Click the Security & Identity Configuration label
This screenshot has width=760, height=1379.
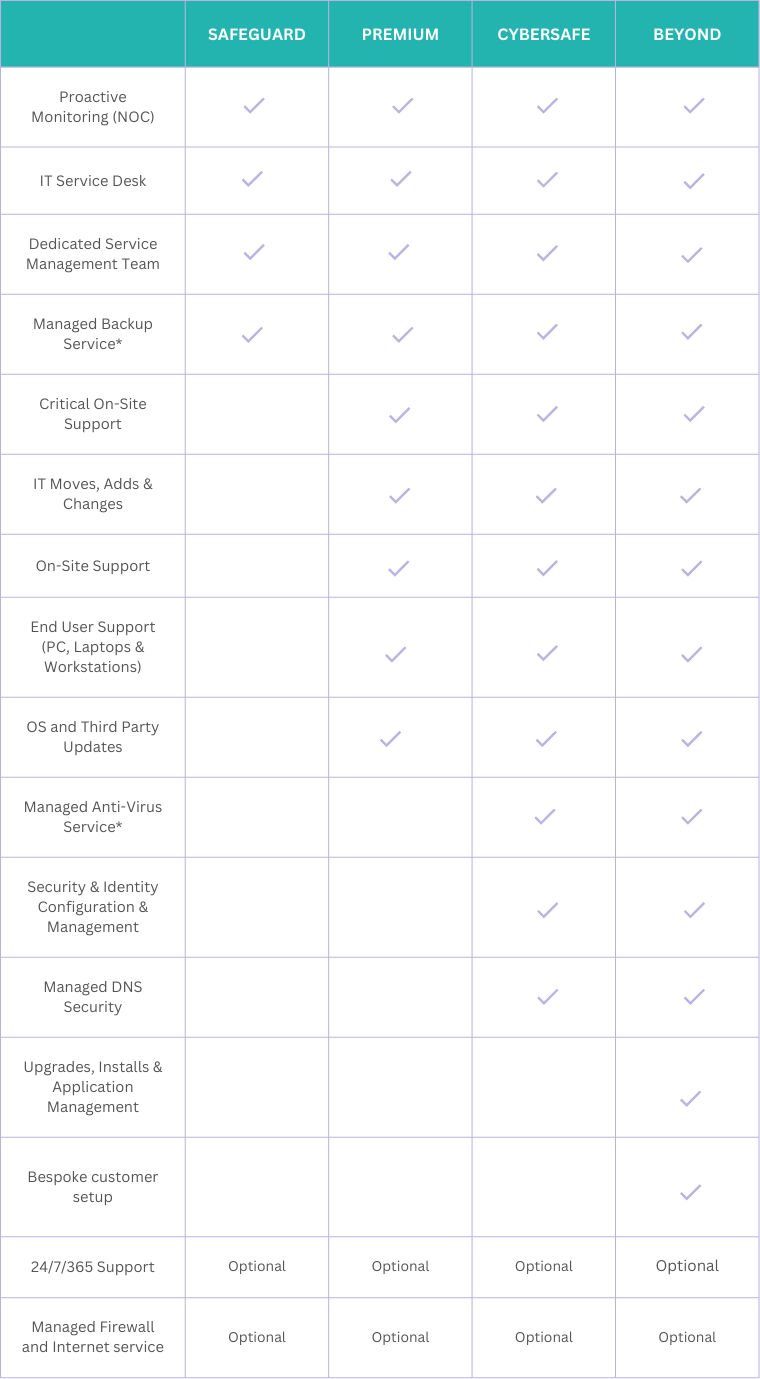pyautogui.click(x=93, y=907)
